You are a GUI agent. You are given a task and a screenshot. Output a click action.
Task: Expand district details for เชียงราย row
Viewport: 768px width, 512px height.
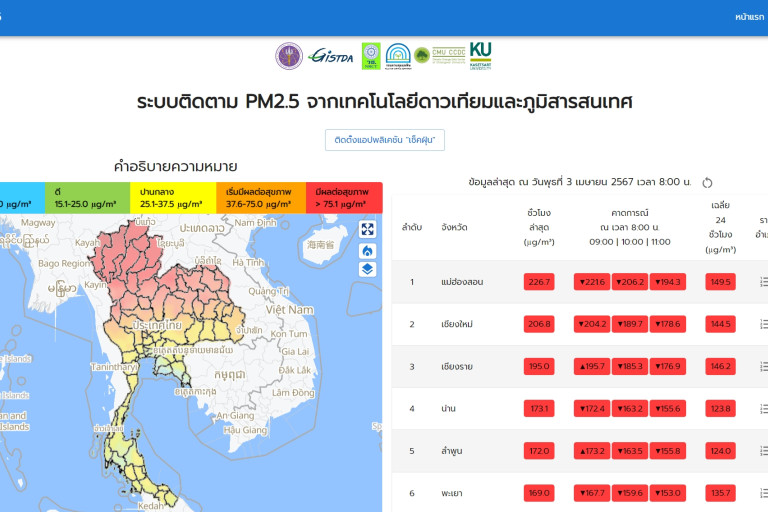tap(763, 366)
